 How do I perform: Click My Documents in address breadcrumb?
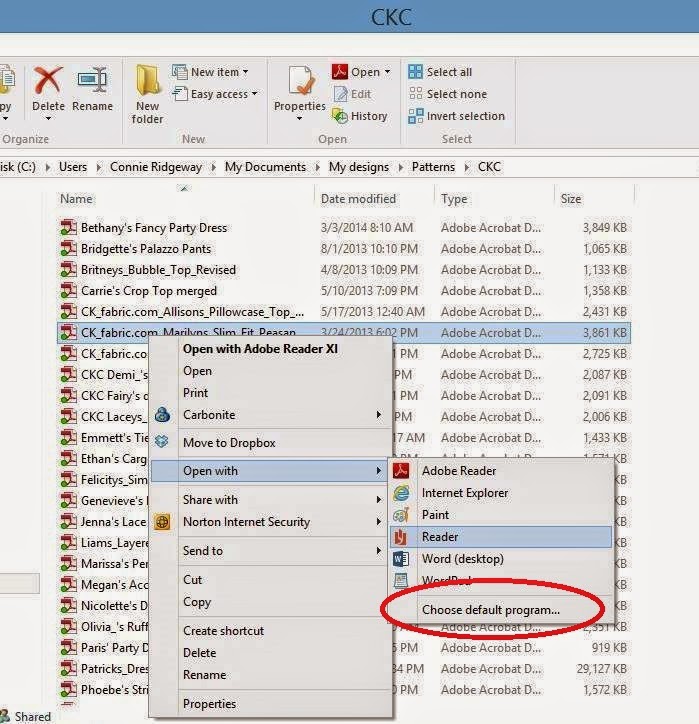tap(265, 167)
